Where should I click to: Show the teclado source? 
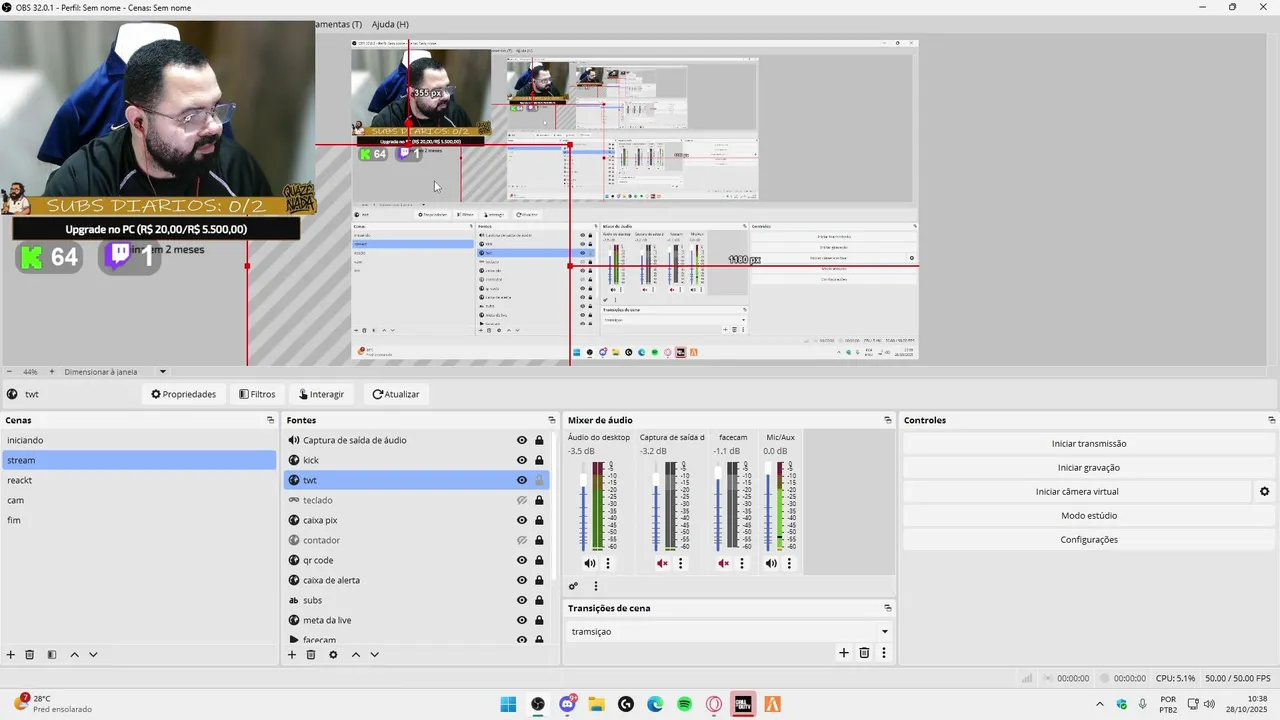click(521, 500)
